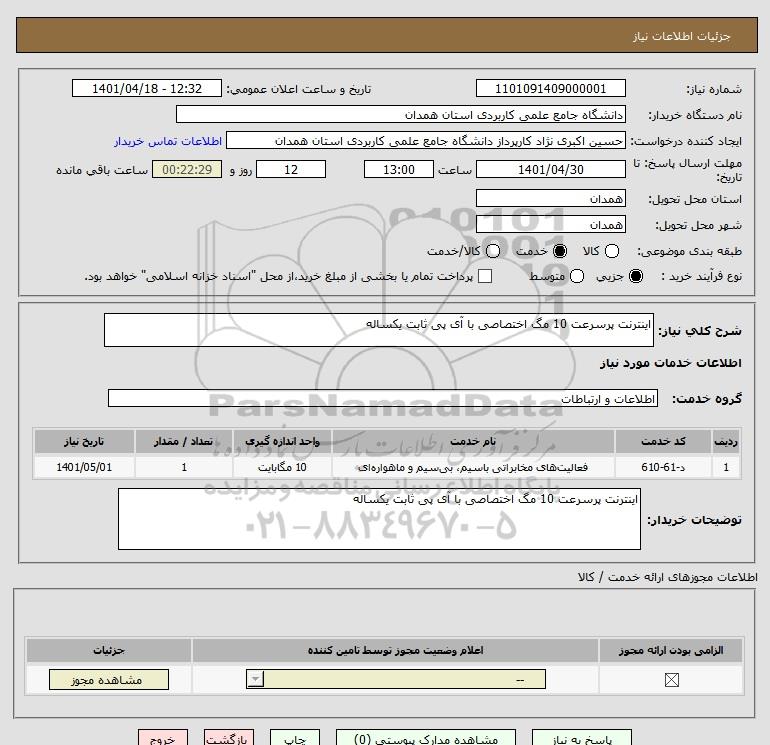Select the جزیی purchase type radio
The width and height of the screenshot is (770, 745).
tap(635, 276)
